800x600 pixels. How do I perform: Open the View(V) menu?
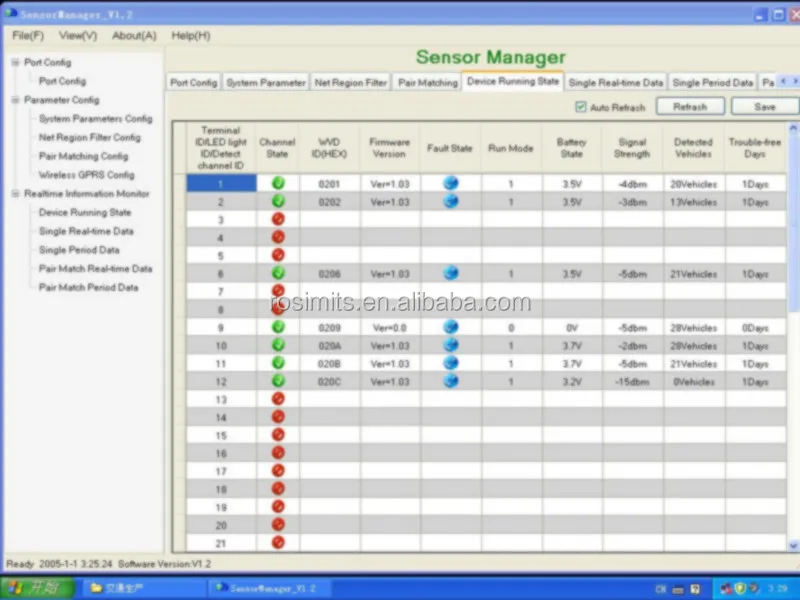tap(78, 35)
